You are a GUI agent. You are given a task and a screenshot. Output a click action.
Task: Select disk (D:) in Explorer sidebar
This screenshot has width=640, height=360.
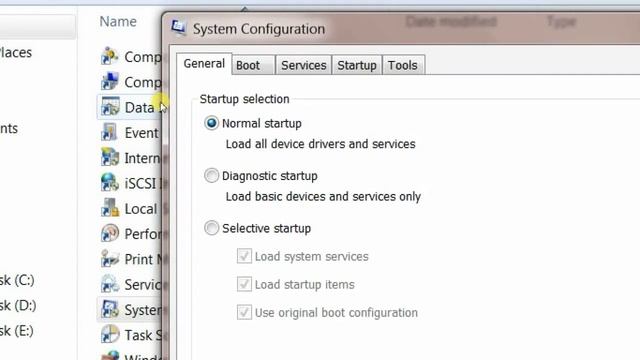(18, 306)
